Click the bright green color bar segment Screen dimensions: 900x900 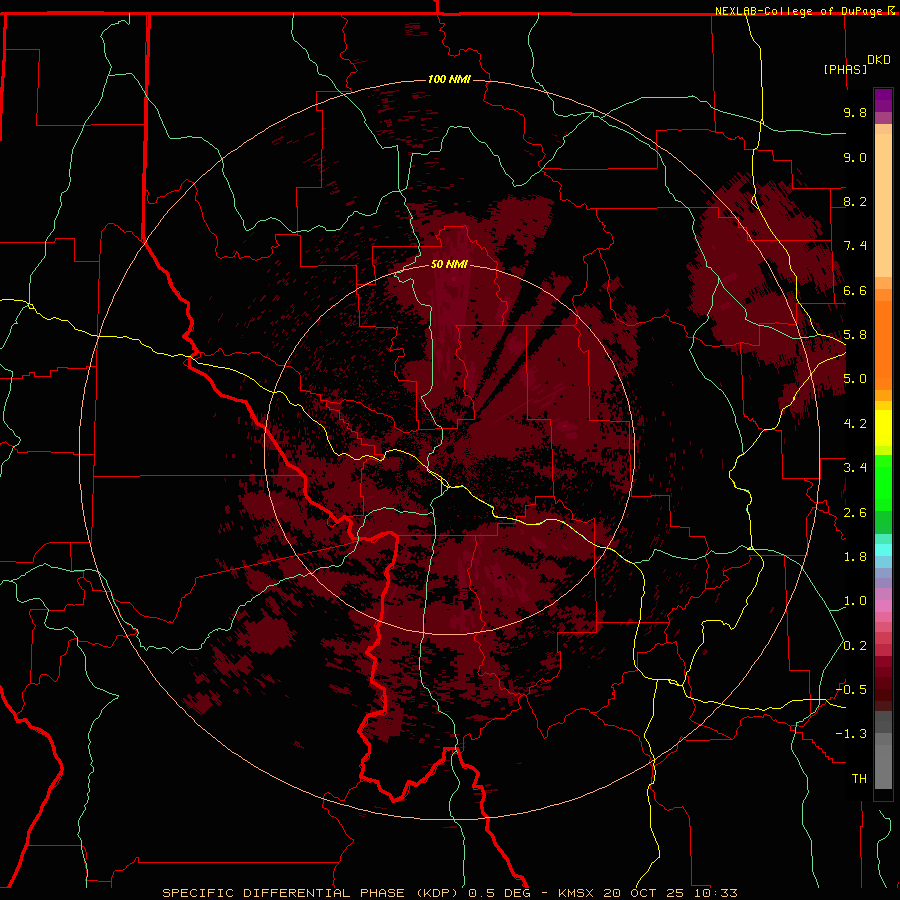883,483
